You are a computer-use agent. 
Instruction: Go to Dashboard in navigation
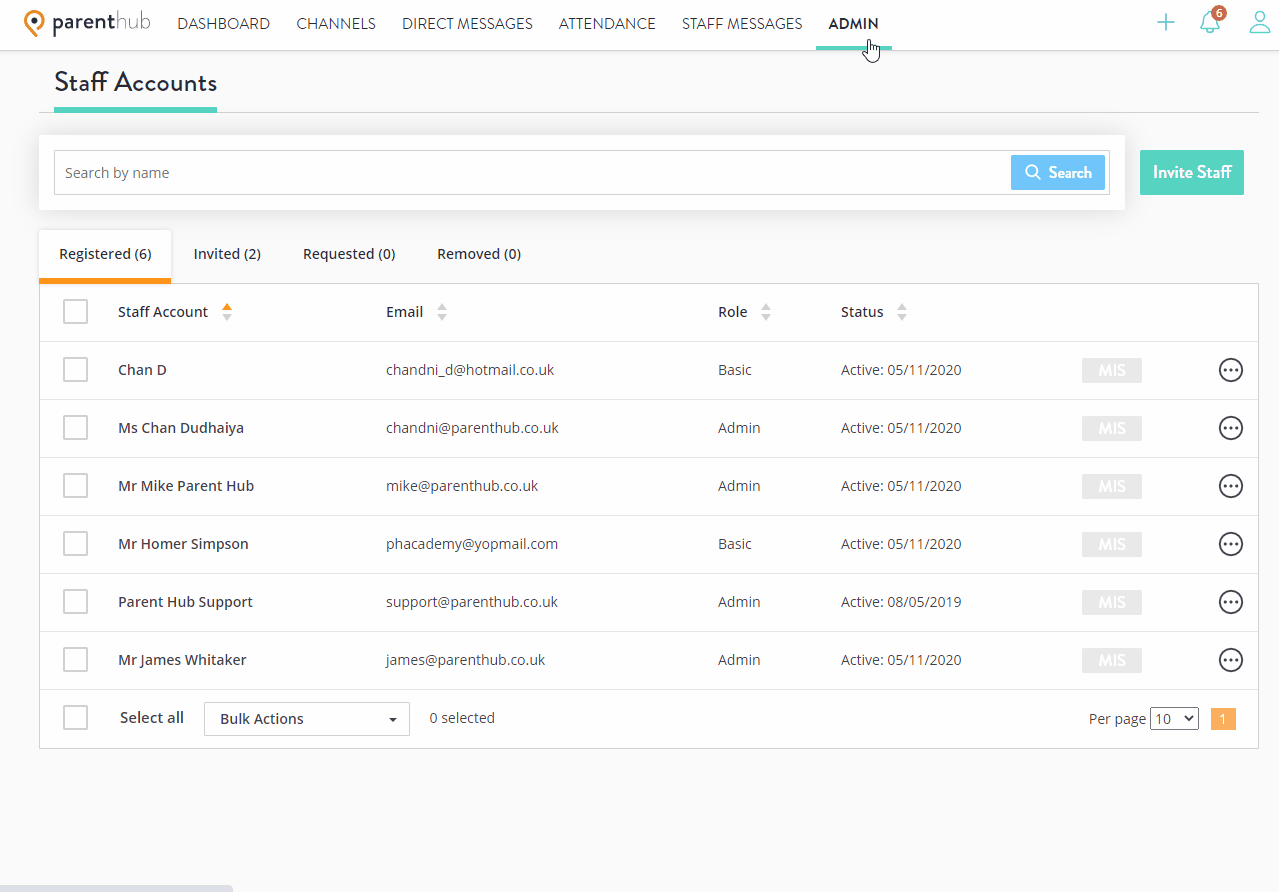(224, 24)
